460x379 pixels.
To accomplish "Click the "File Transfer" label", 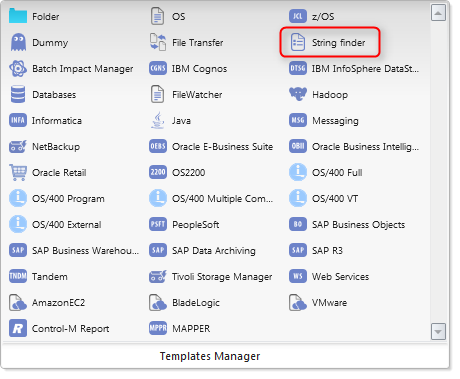I will [198, 43].
